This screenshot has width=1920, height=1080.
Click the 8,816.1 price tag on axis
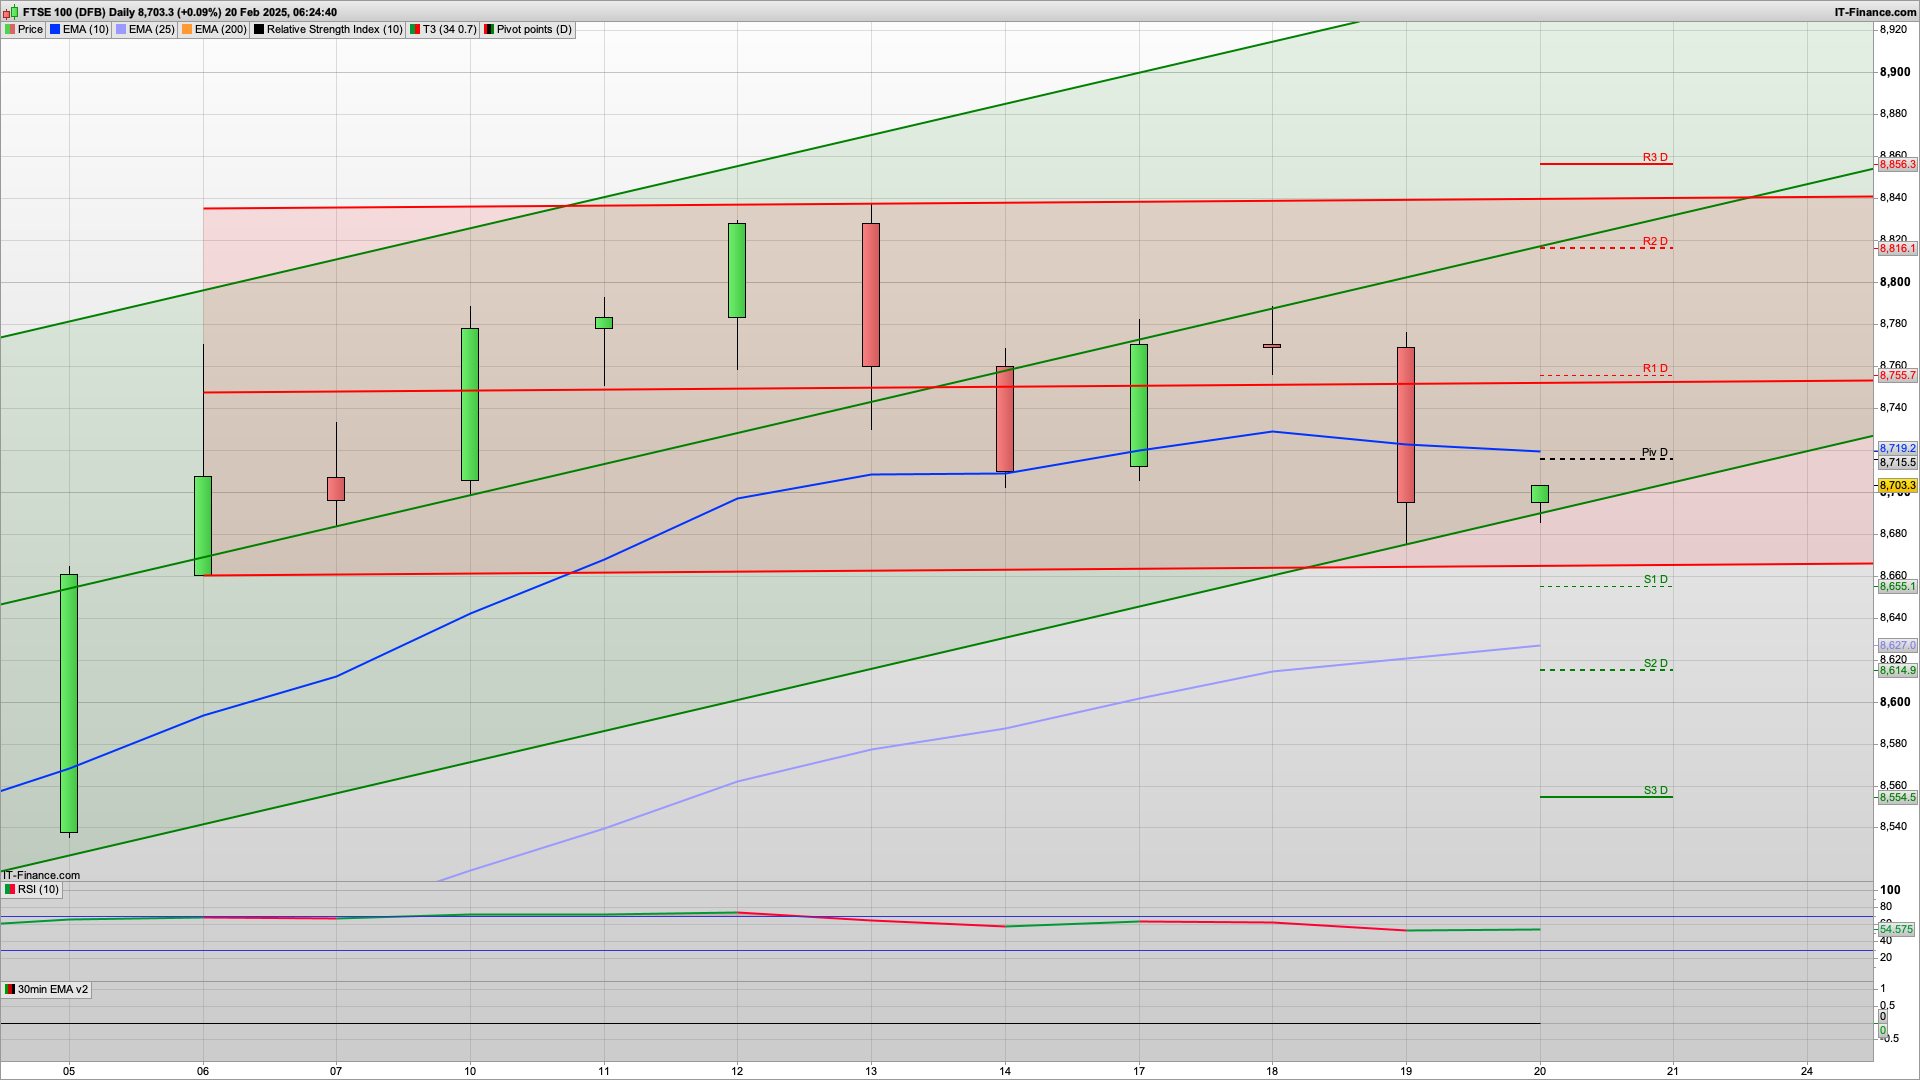[1897, 248]
